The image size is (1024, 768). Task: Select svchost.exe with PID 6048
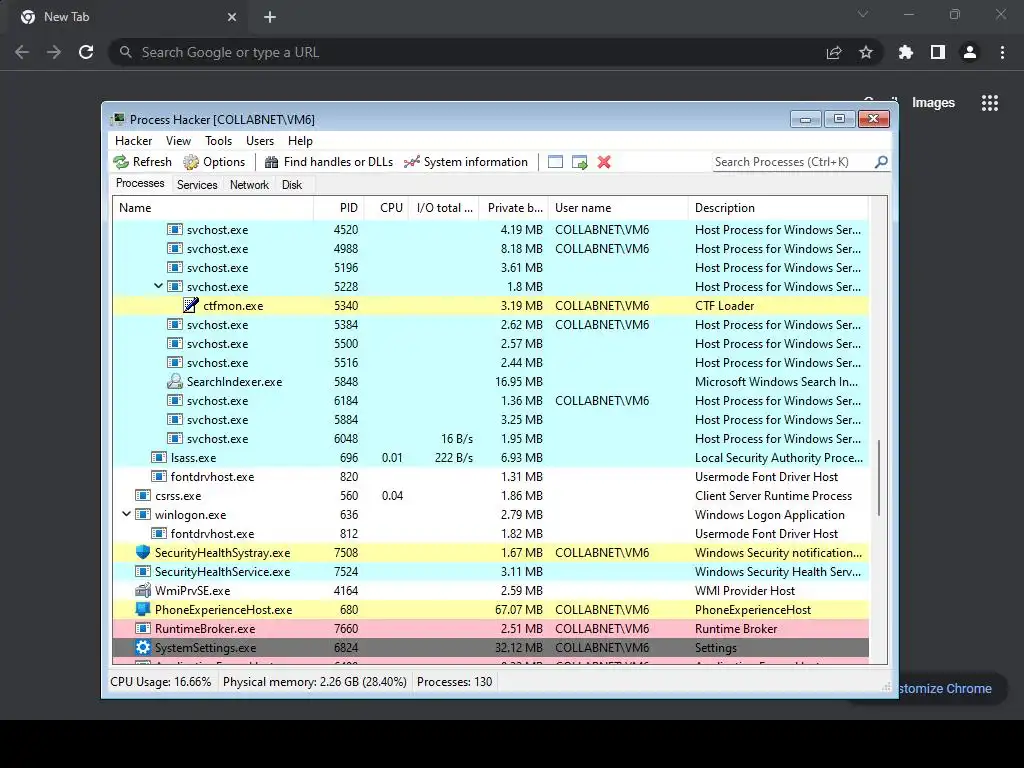pos(491,438)
